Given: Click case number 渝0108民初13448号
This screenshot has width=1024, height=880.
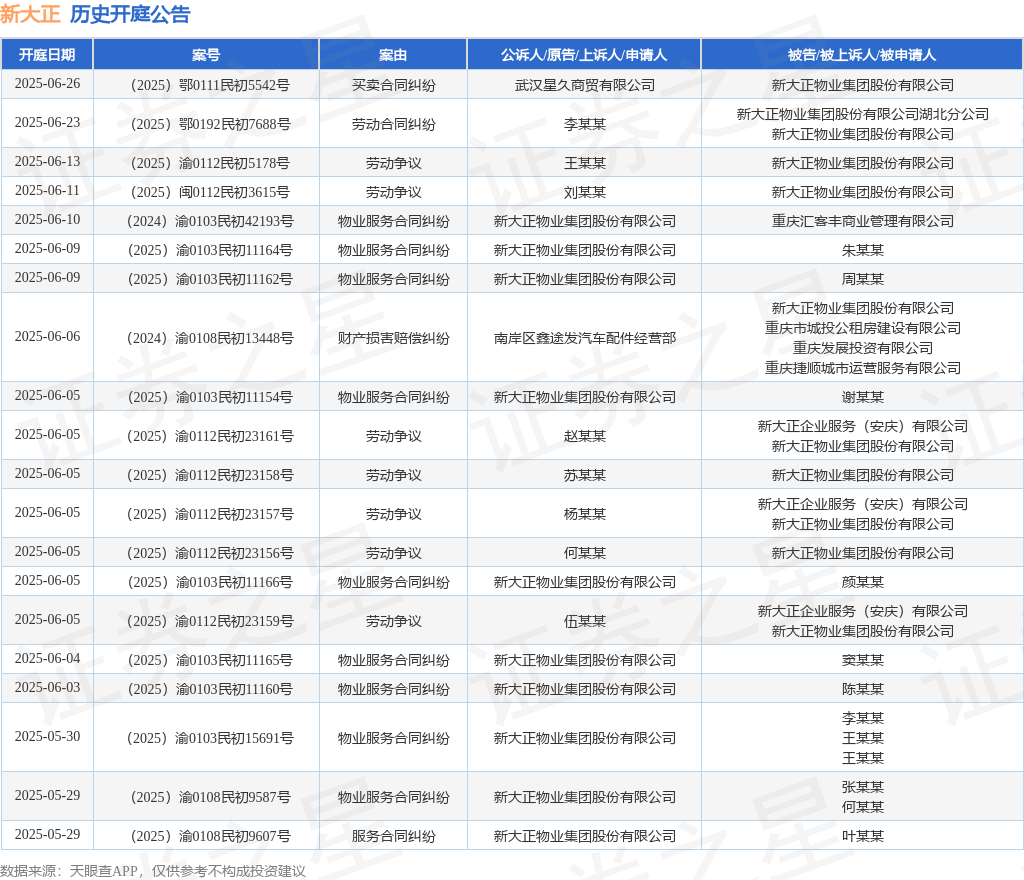Looking at the screenshot, I should [210, 338].
